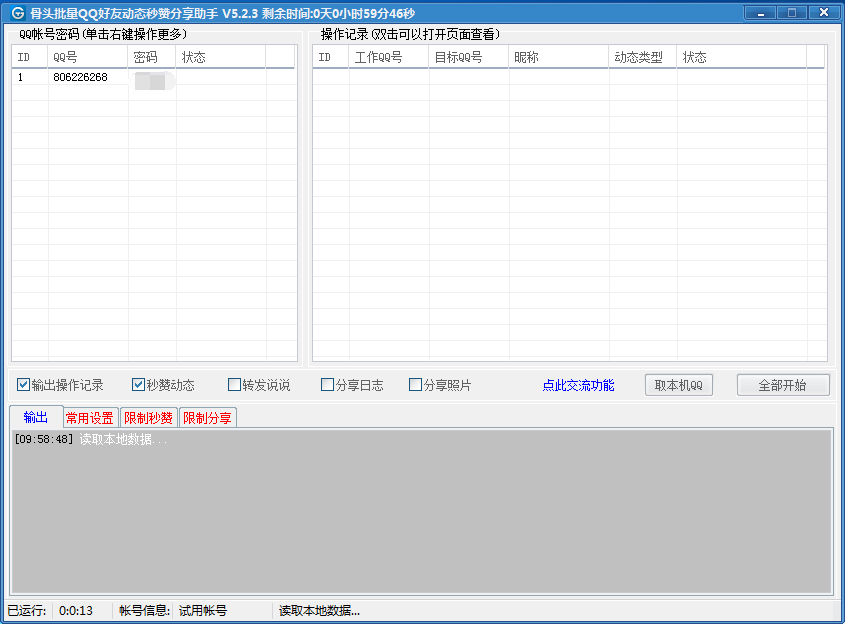
Task: Click the log line 读取本地数据 in output
Action: point(91,439)
